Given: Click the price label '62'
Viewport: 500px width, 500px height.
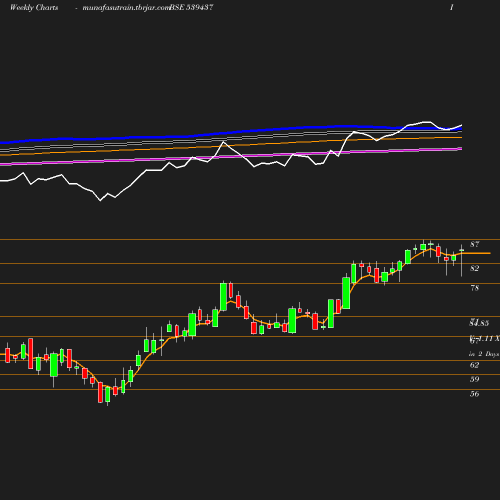Looking at the screenshot, I should coord(475,365).
